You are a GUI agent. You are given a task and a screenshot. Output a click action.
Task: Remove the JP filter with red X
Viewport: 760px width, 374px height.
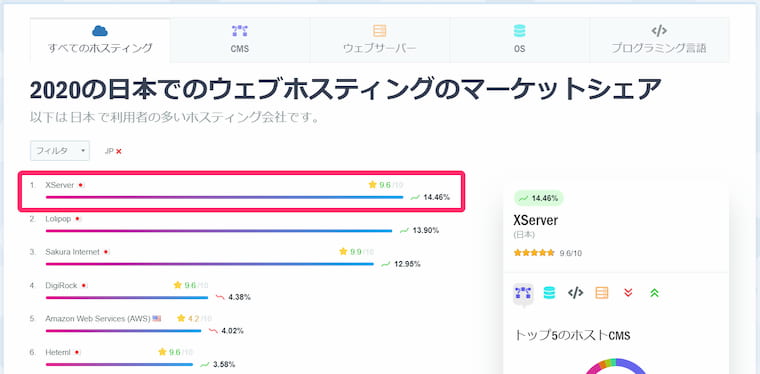pos(119,151)
